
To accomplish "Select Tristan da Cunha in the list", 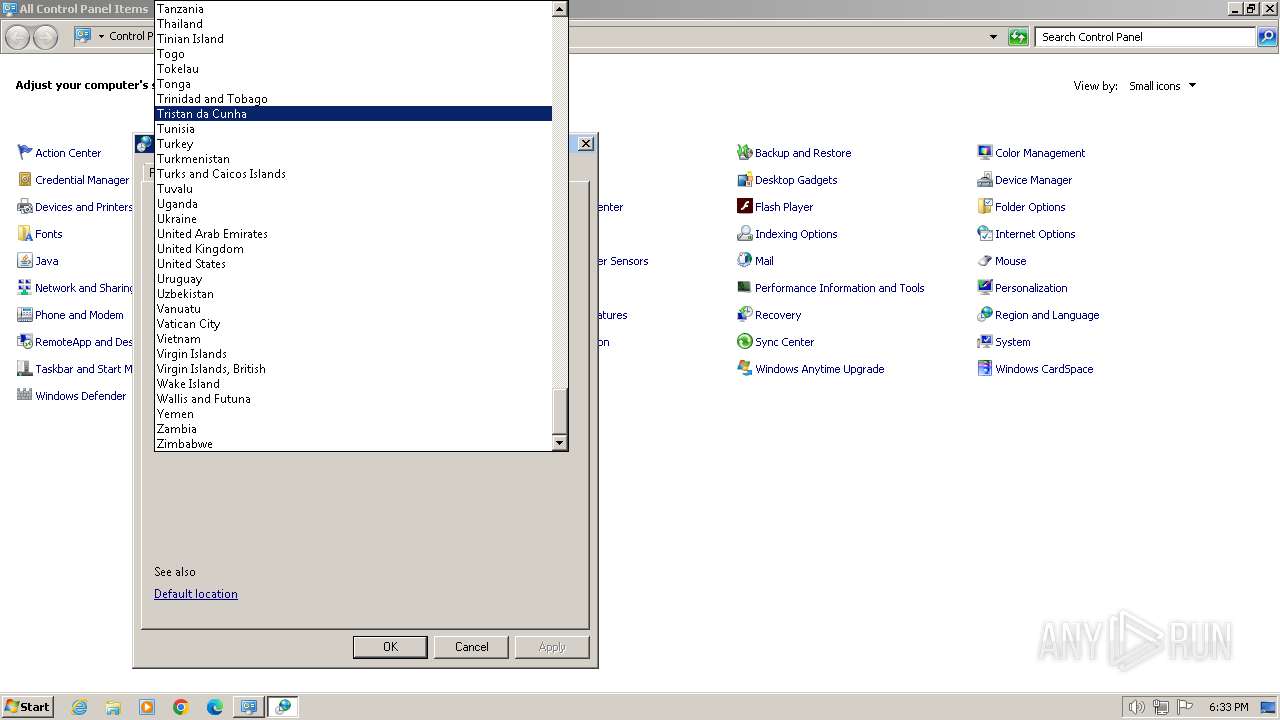I will click(353, 114).
